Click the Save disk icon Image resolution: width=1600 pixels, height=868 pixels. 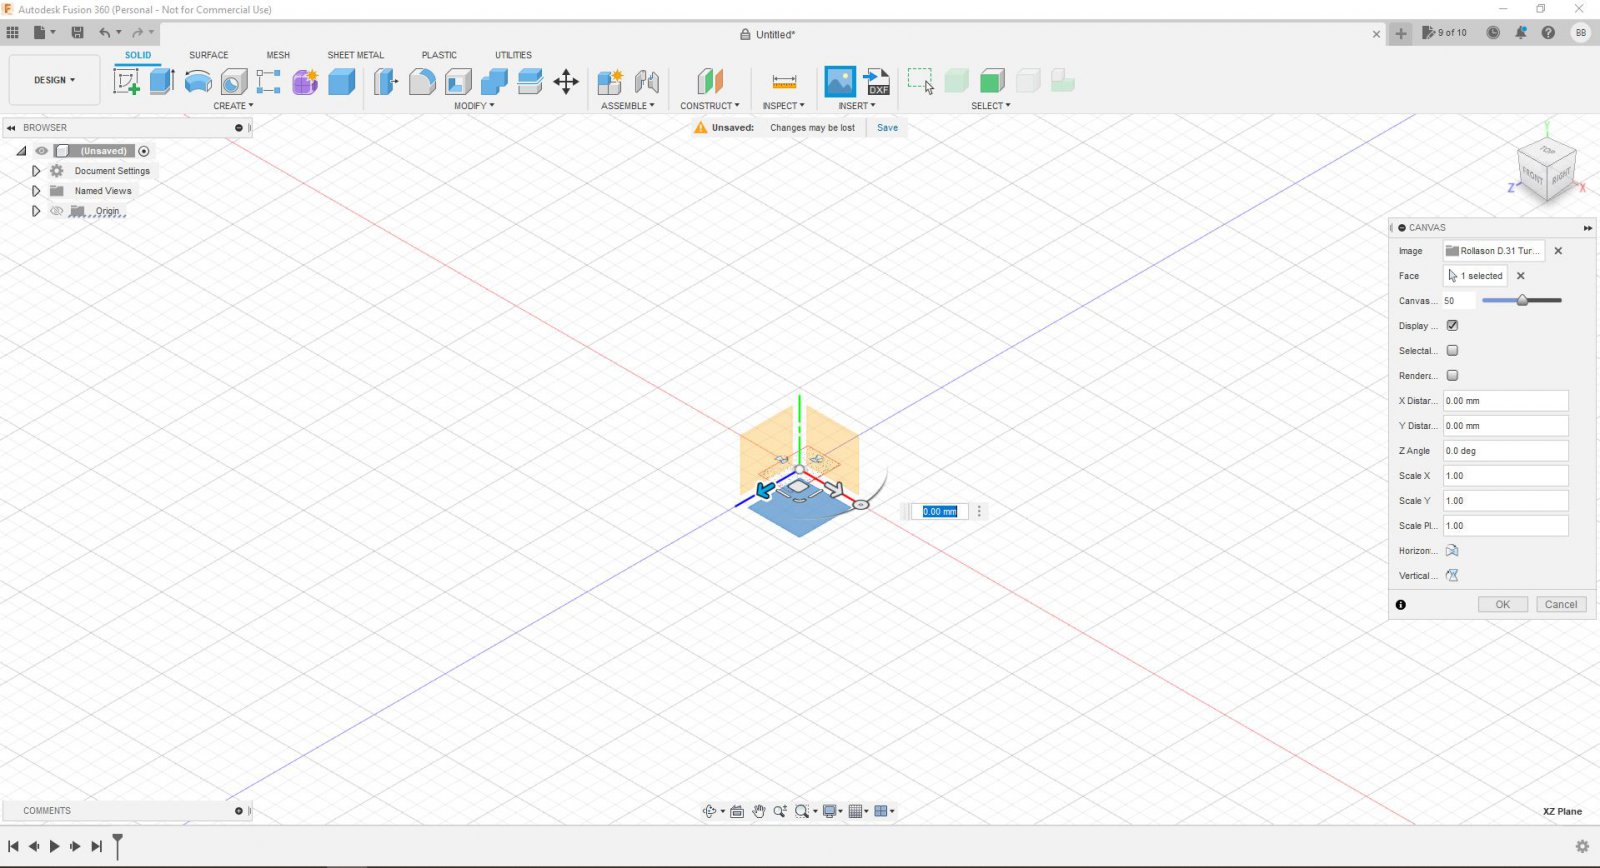tap(77, 33)
